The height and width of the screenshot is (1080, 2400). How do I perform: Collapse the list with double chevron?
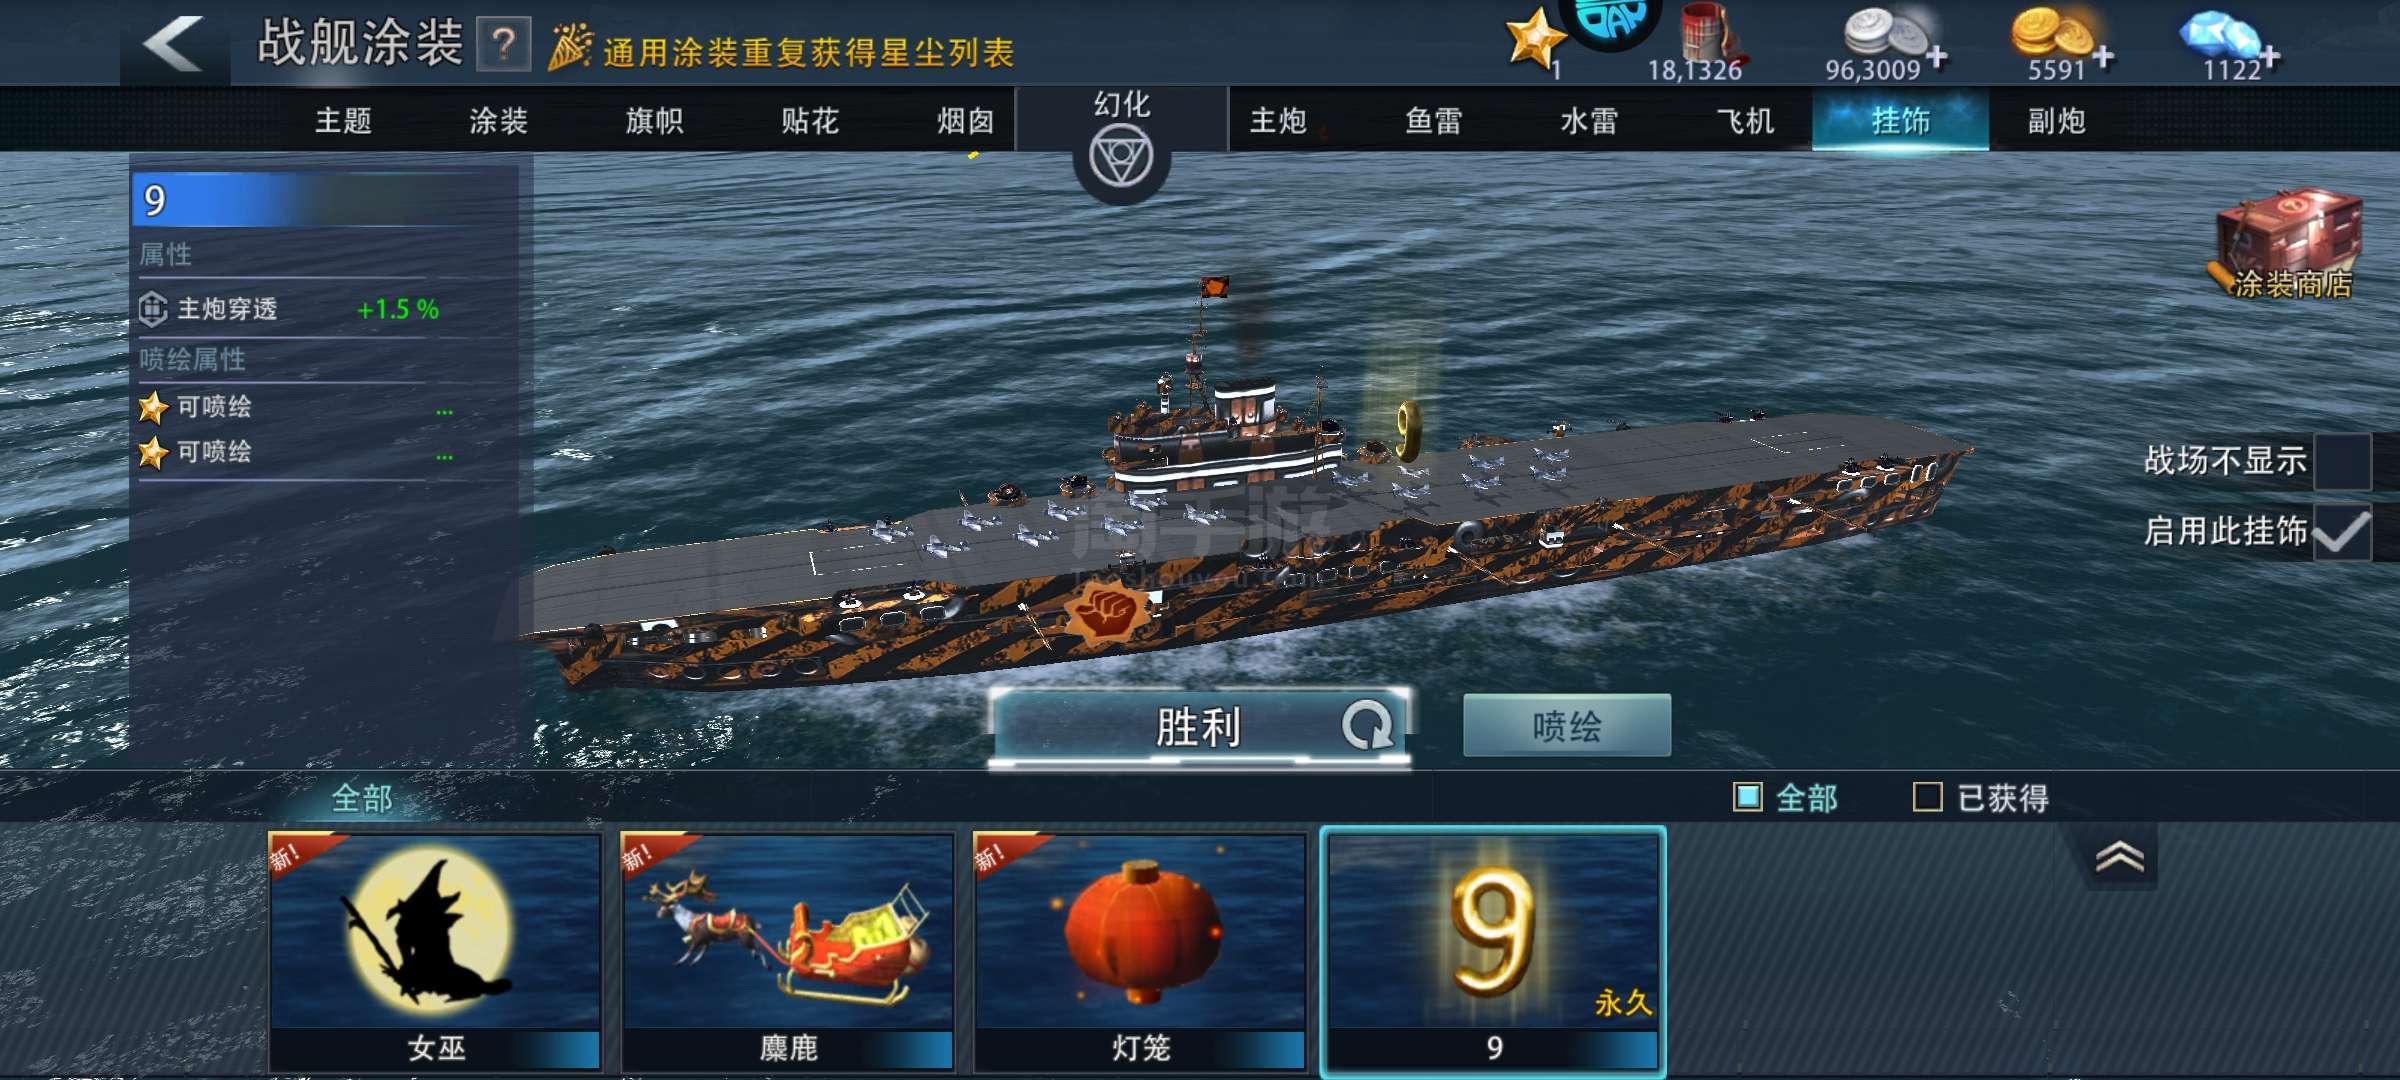point(2119,857)
